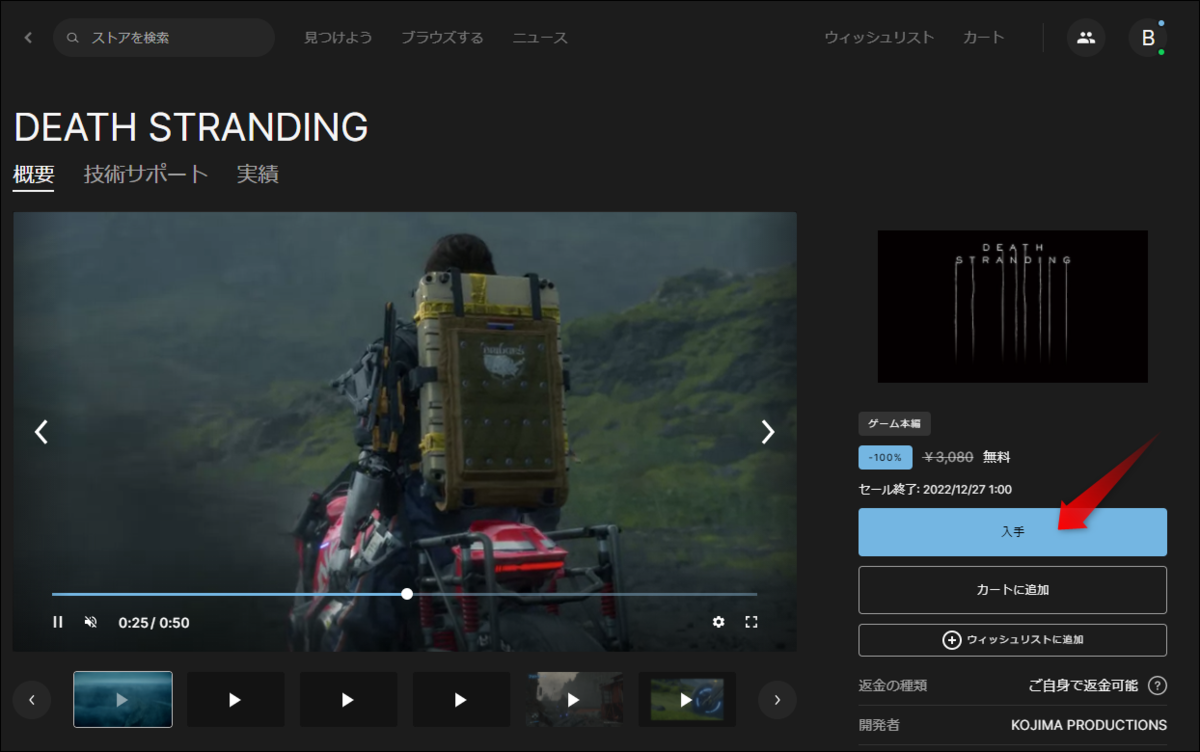Image resolution: width=1200 pixels, height=752 pixels.
Task: Switch to 技術サポート tab
Action: click(x=146, y=175)
